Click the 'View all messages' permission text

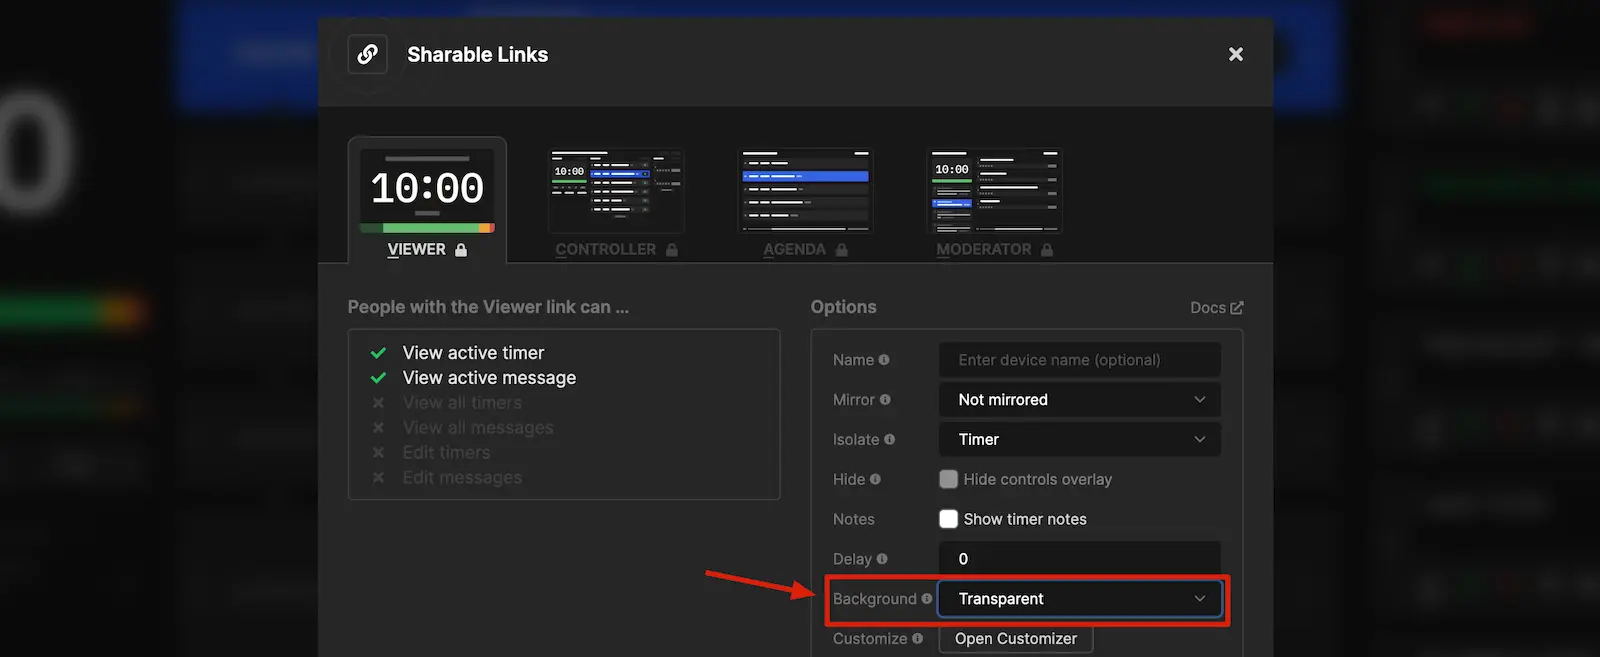tap(478, 428)
